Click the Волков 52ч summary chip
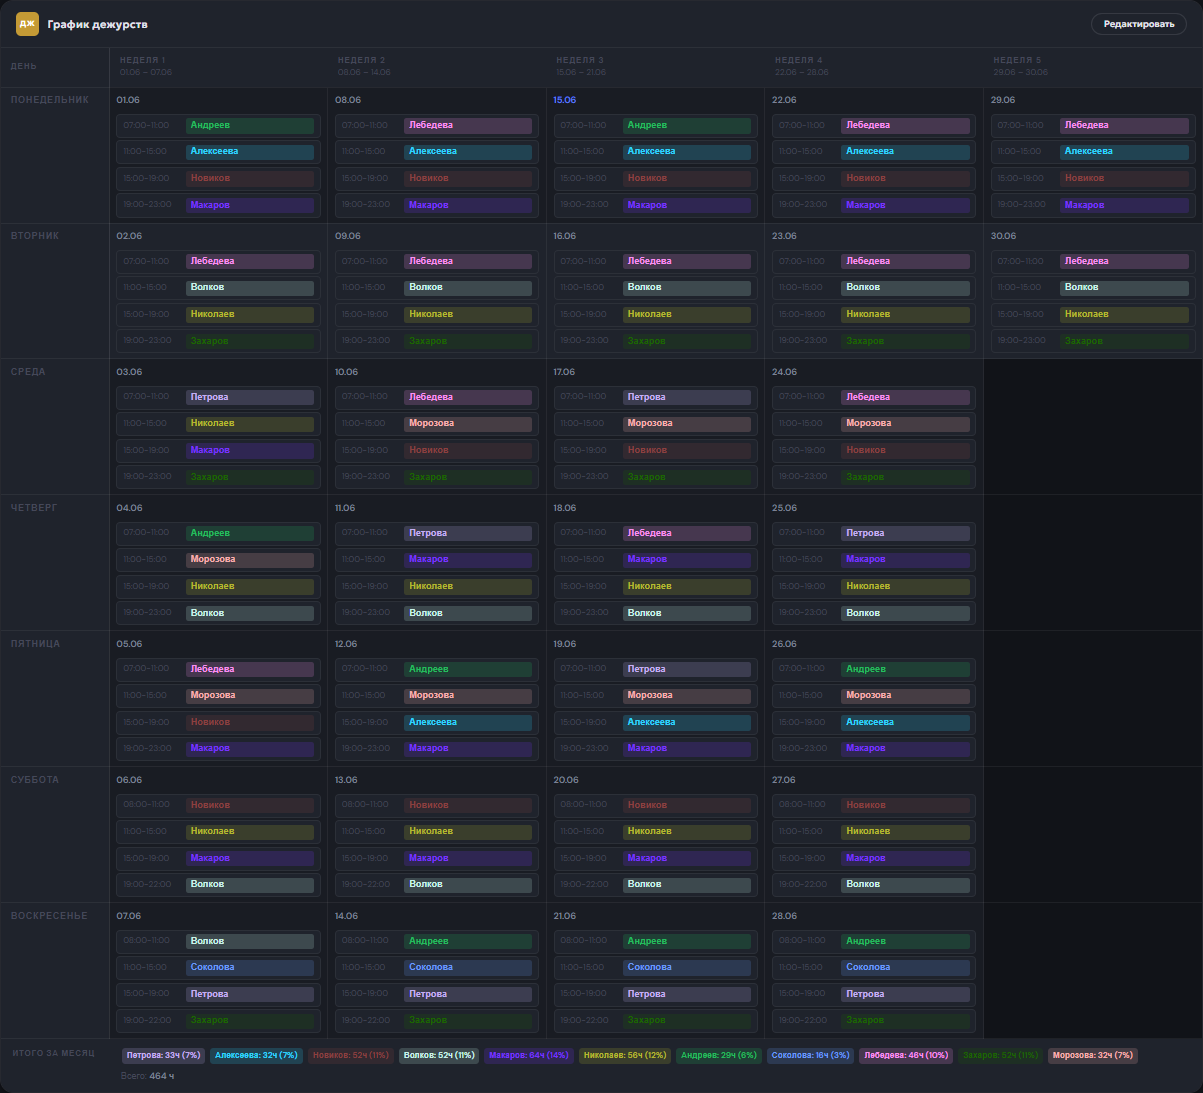Image resolution: width=1203 pixels, height=1093 pixels. tap(439, 1055)
